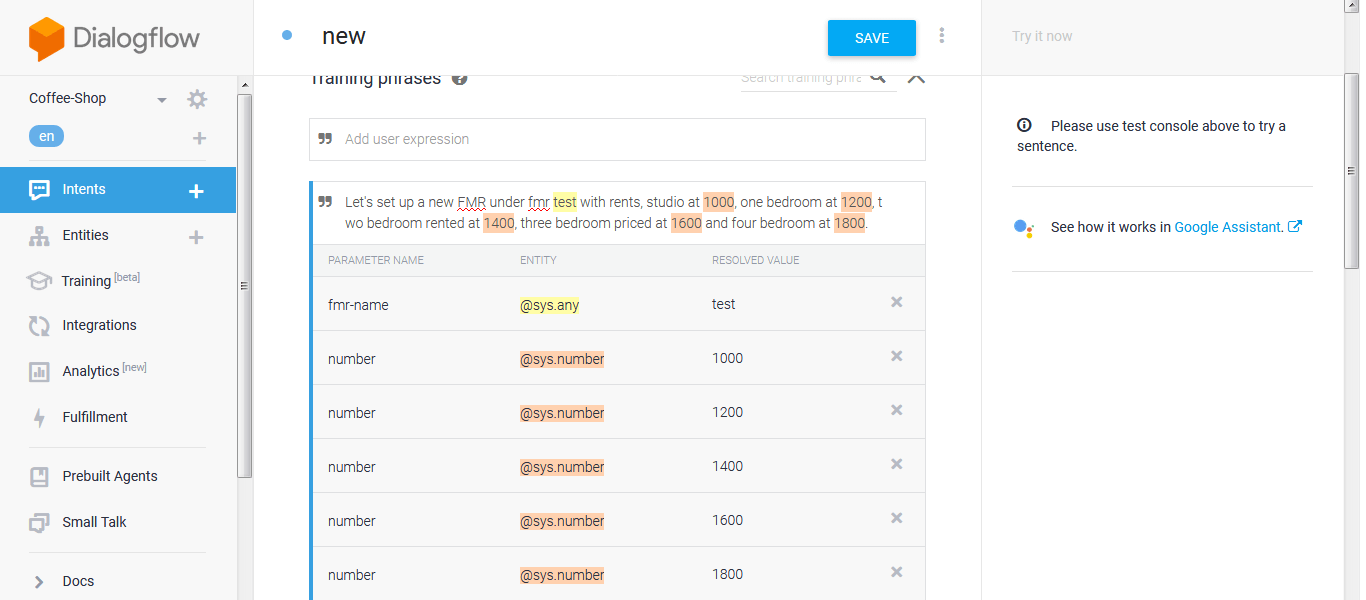
Task: Click the Training phrases help question icon
Action: click(x=459, y=79)
